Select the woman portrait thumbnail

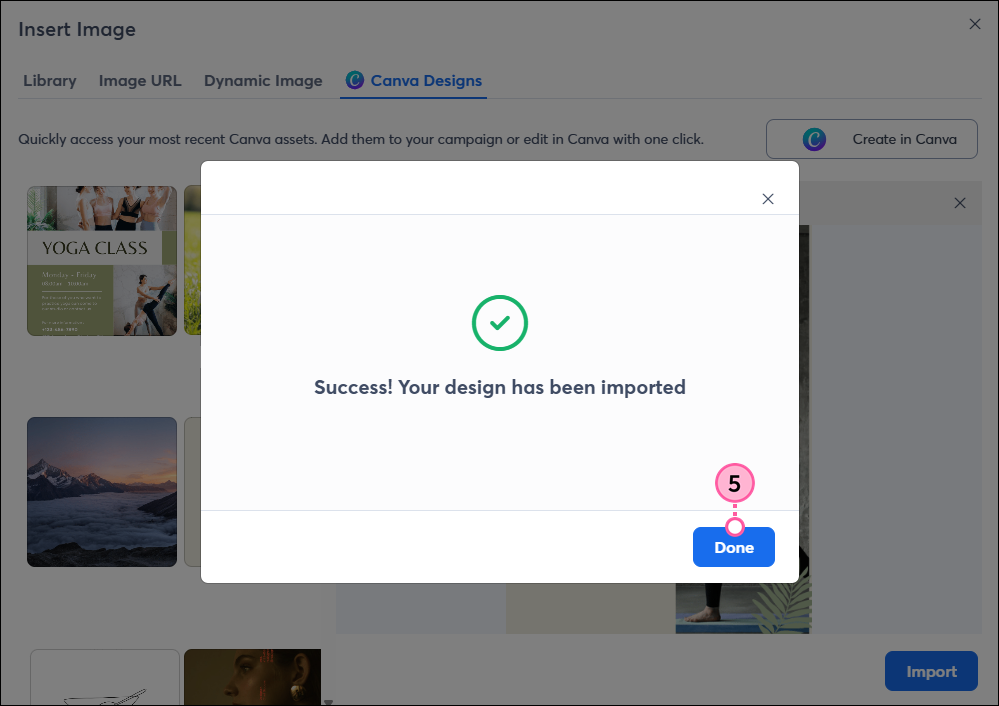(x=252, y=677)
